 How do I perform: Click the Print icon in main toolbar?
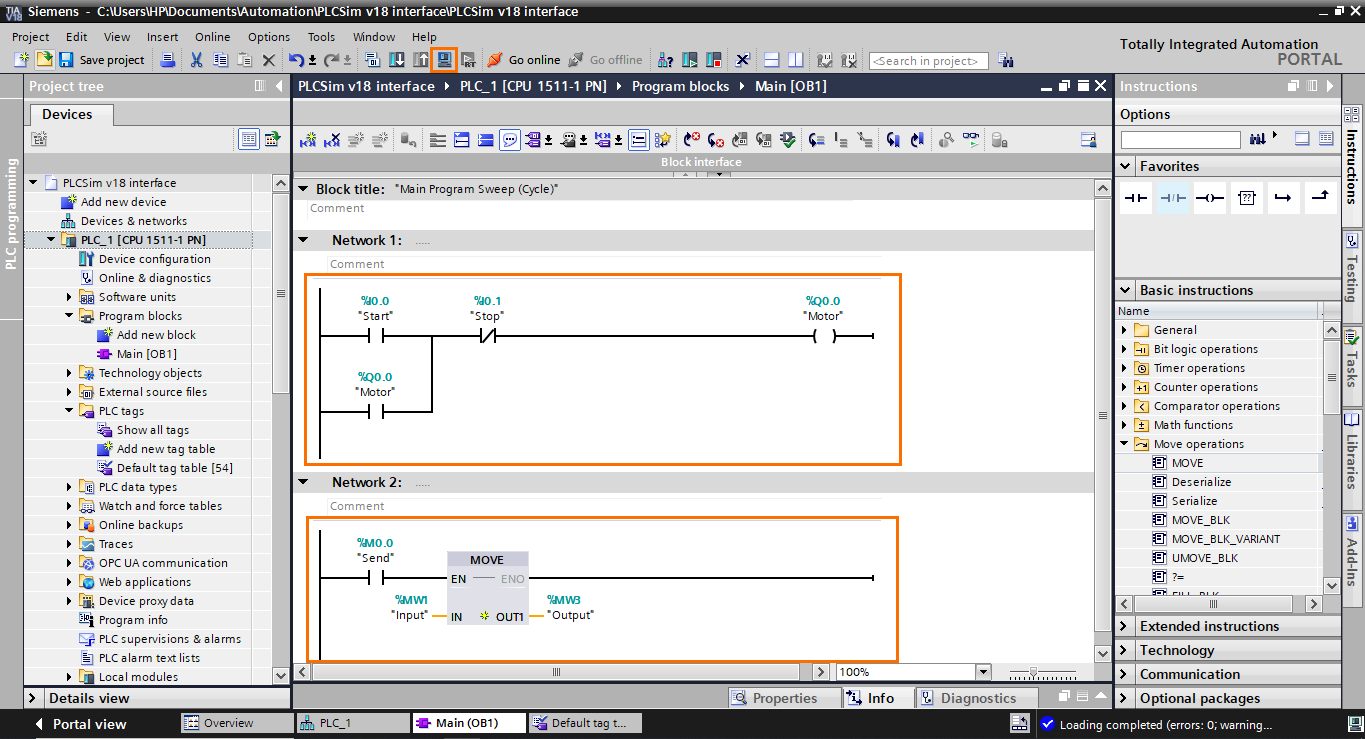pyautogui.click(x=168, y=60)
